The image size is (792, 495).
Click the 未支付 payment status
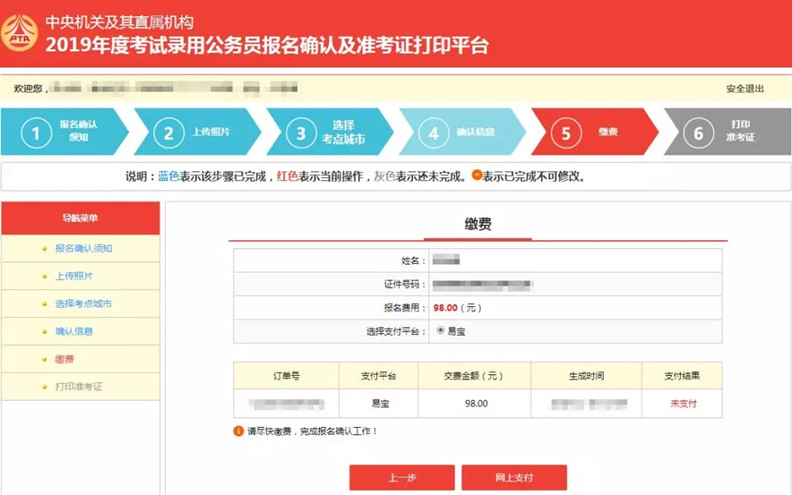point(683,403)
